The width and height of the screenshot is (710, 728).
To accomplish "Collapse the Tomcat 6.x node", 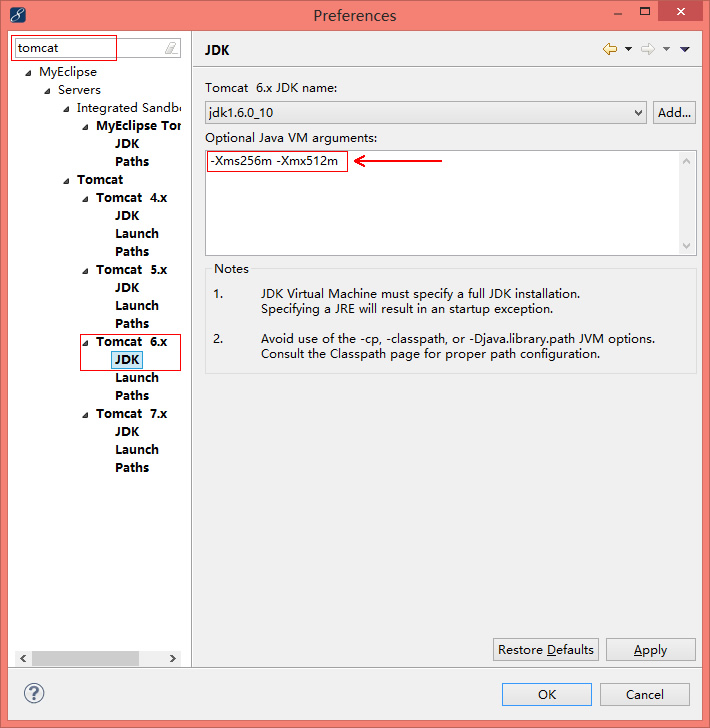I will coord(85,343).
